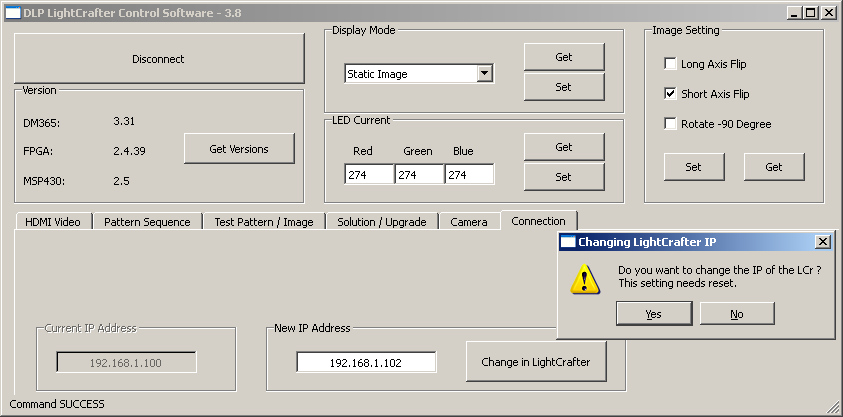This screenshot has height=417, width=843.
Task: Click the Static Image combo box text
Action: click(377, 74)
